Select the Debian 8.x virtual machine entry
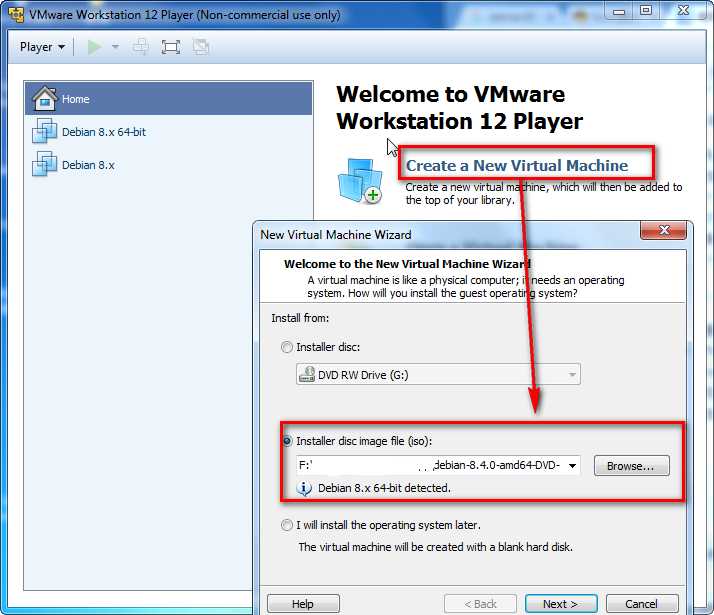This screenshot has width=714, height=615. click(168, 165)
